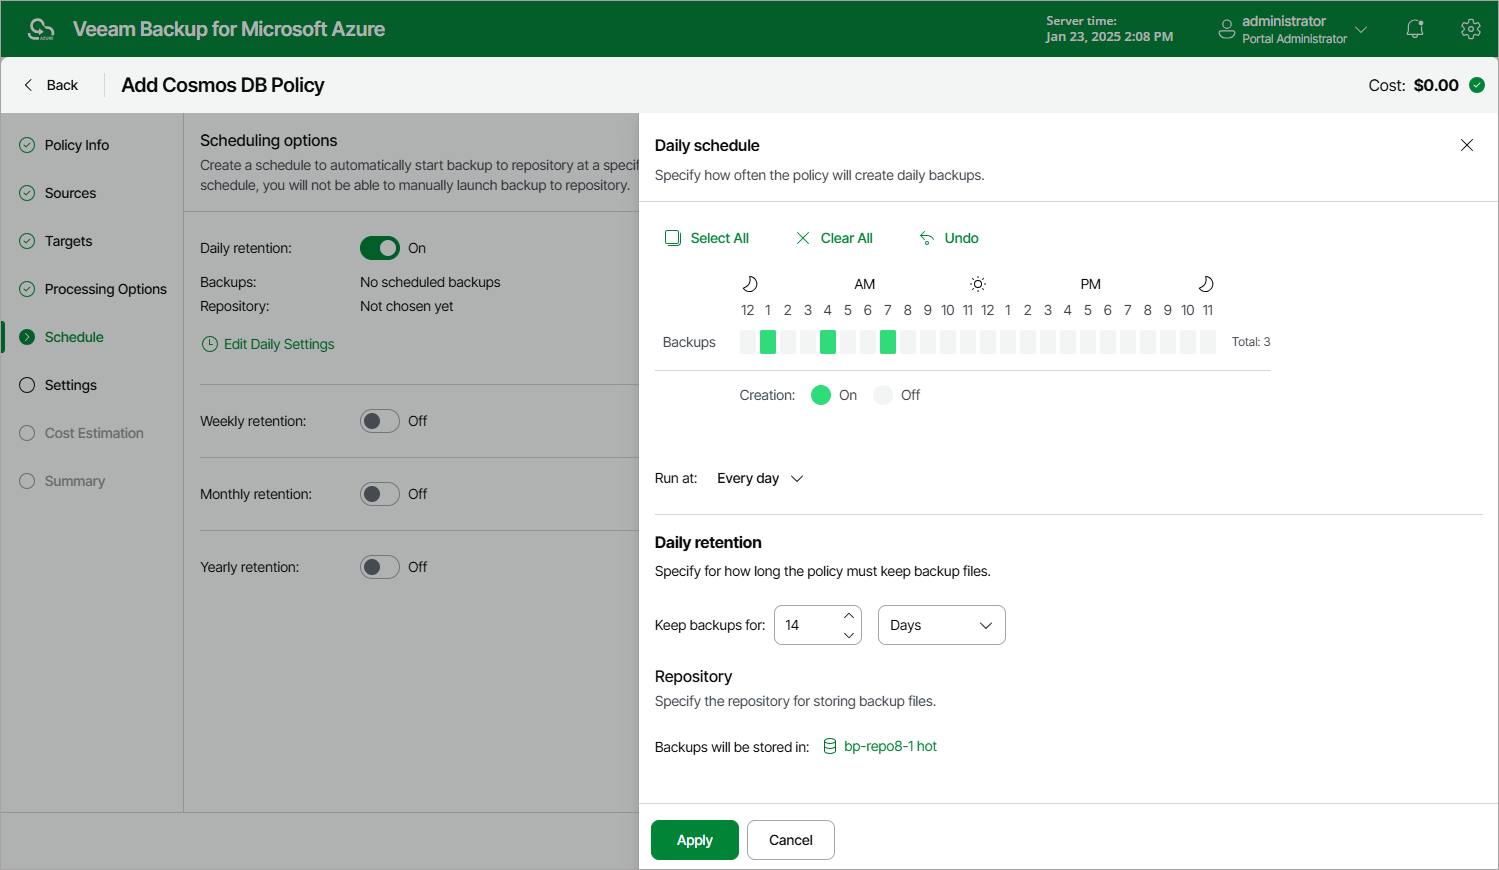This screenshot has width=1499, height=870.
Task: Click the Policy Info step check icon
Action: (x=27, y=145)
